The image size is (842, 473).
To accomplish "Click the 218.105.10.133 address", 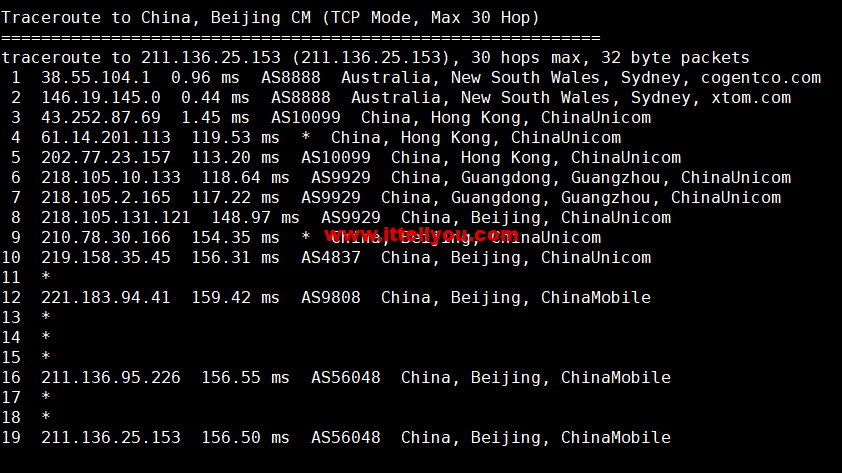I will pyautogui.click(x=111, y=178).
